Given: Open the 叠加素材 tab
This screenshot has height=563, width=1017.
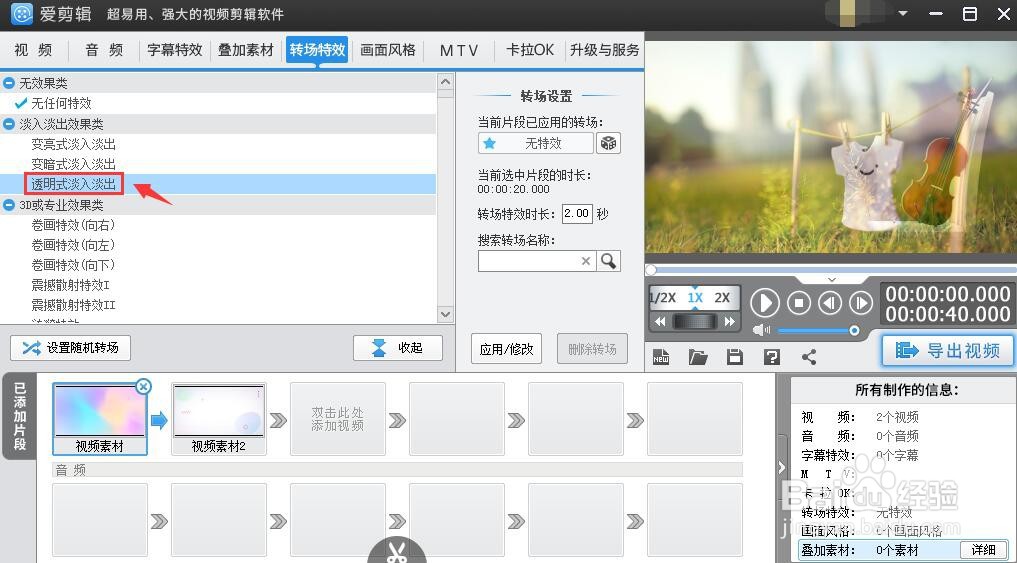Looking at the screenshot, I should point(246,51).
